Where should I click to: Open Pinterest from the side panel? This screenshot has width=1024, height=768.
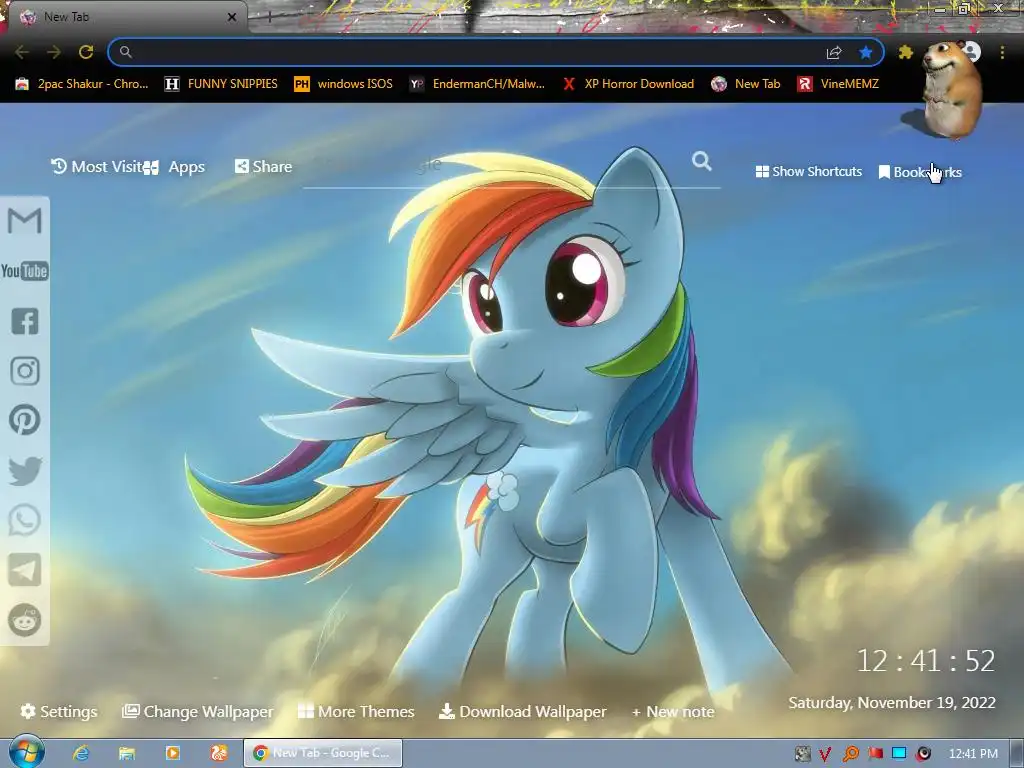point(25,420)
